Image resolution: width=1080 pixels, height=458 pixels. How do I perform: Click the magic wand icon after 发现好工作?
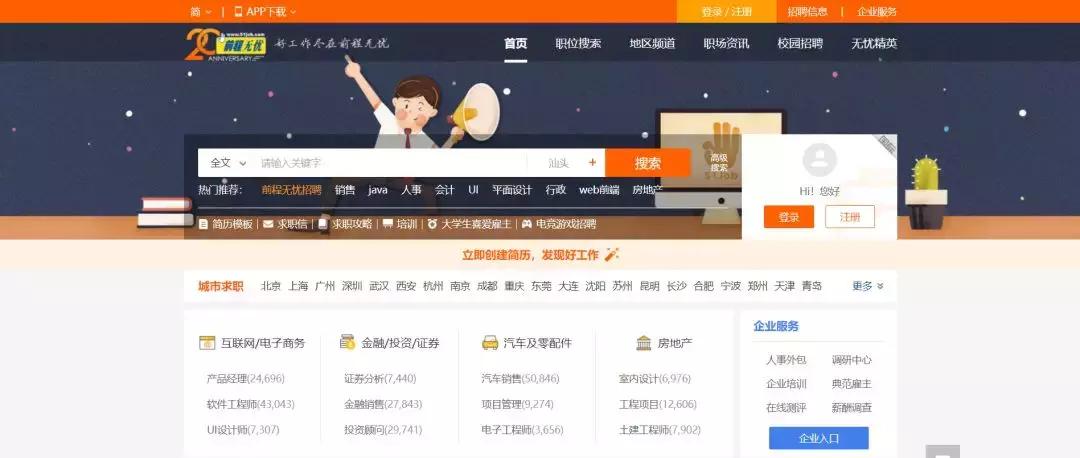[x=612, y=255]
